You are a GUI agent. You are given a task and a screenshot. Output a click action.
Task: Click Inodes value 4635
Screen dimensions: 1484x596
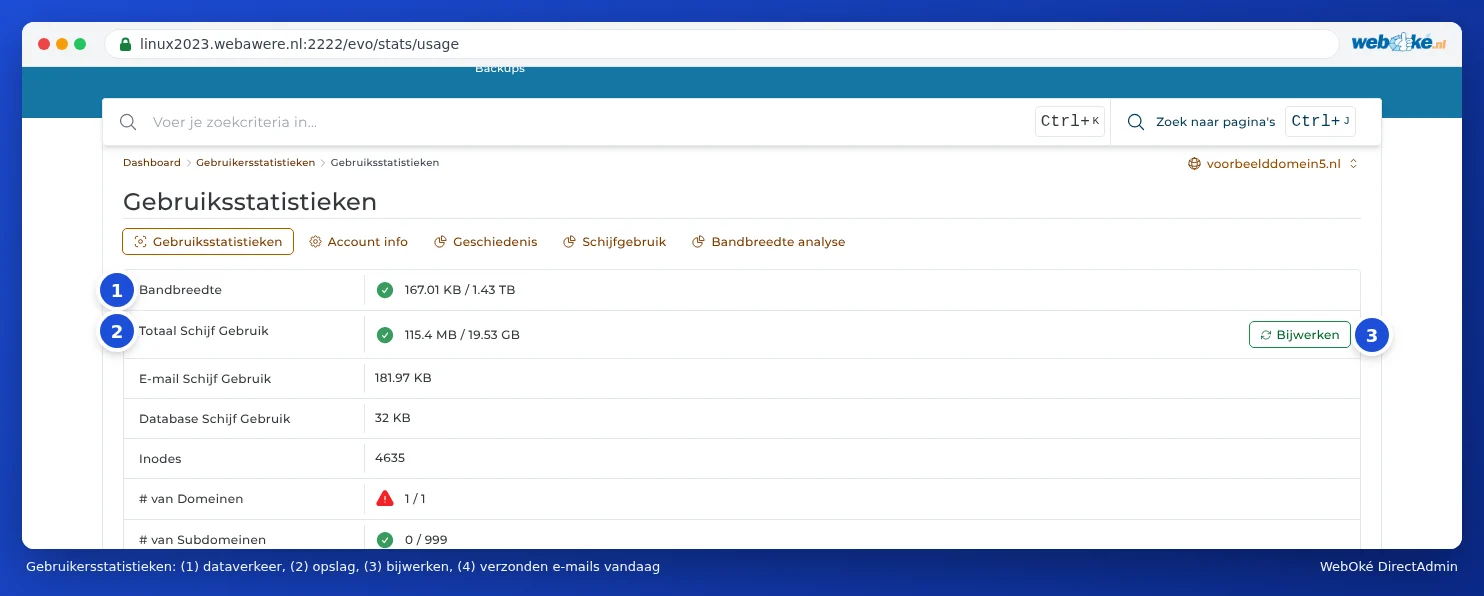pos(390,458)
